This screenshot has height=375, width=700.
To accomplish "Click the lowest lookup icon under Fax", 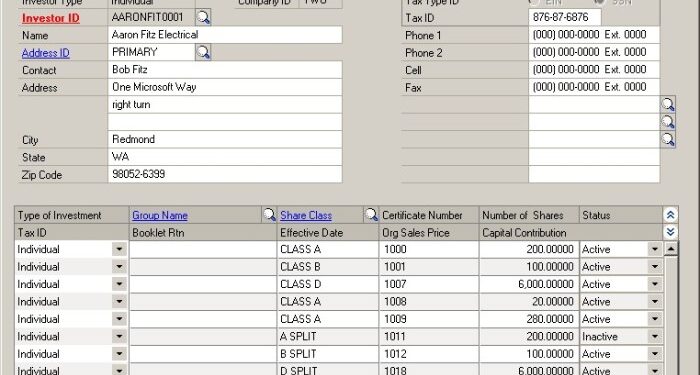I will 668,139.
